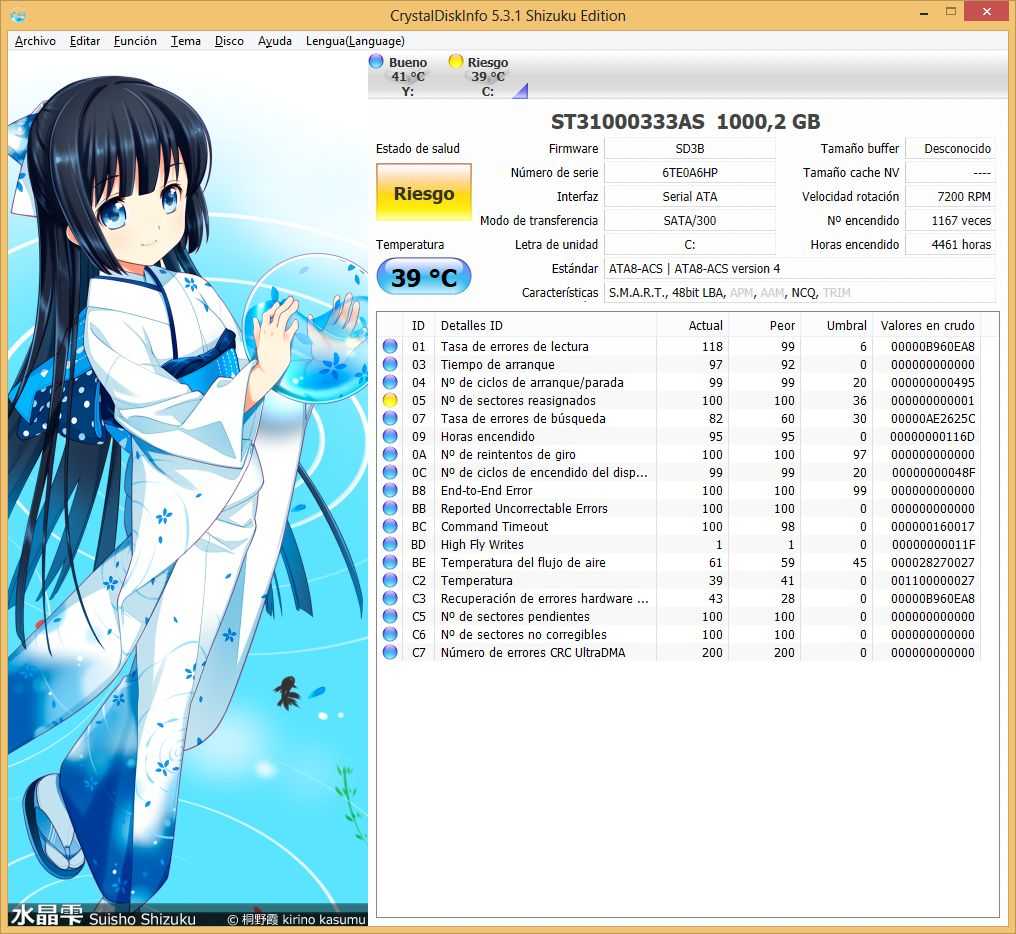Screen dimensions: 1016x934
Task: Click the raw value 000028270027
Action: 932,563
